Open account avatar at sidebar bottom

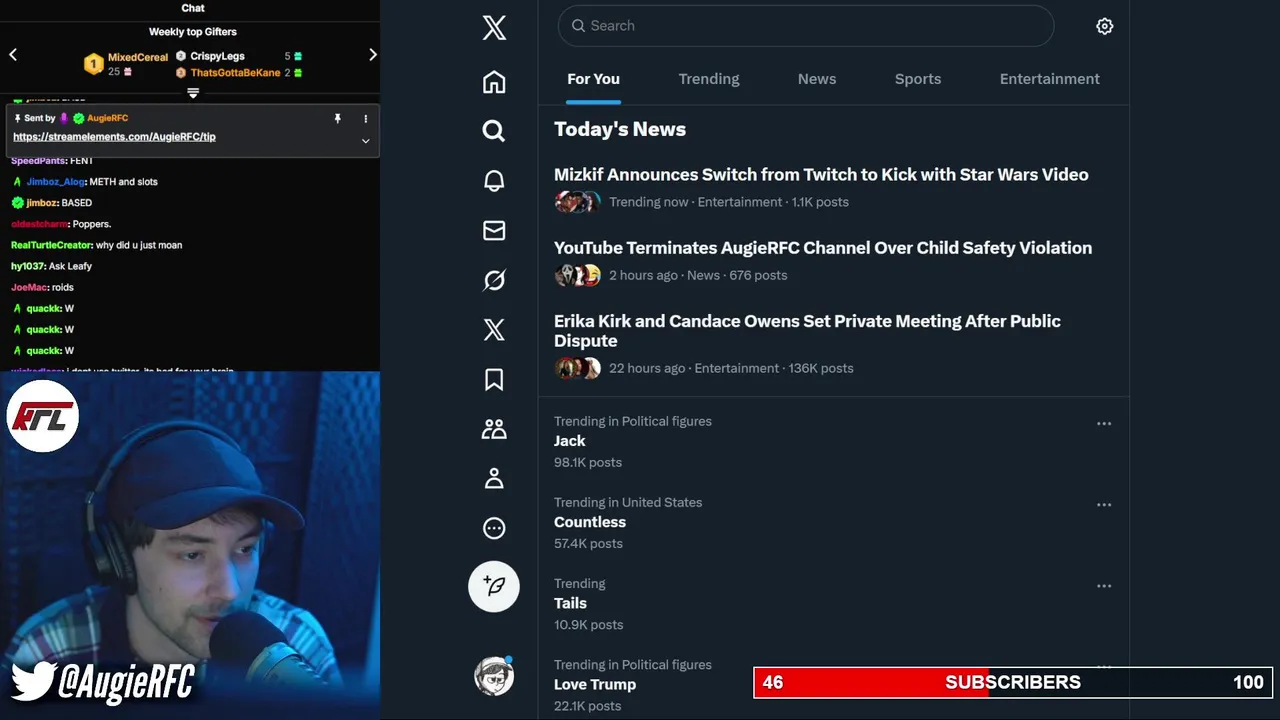click(494, 676)
